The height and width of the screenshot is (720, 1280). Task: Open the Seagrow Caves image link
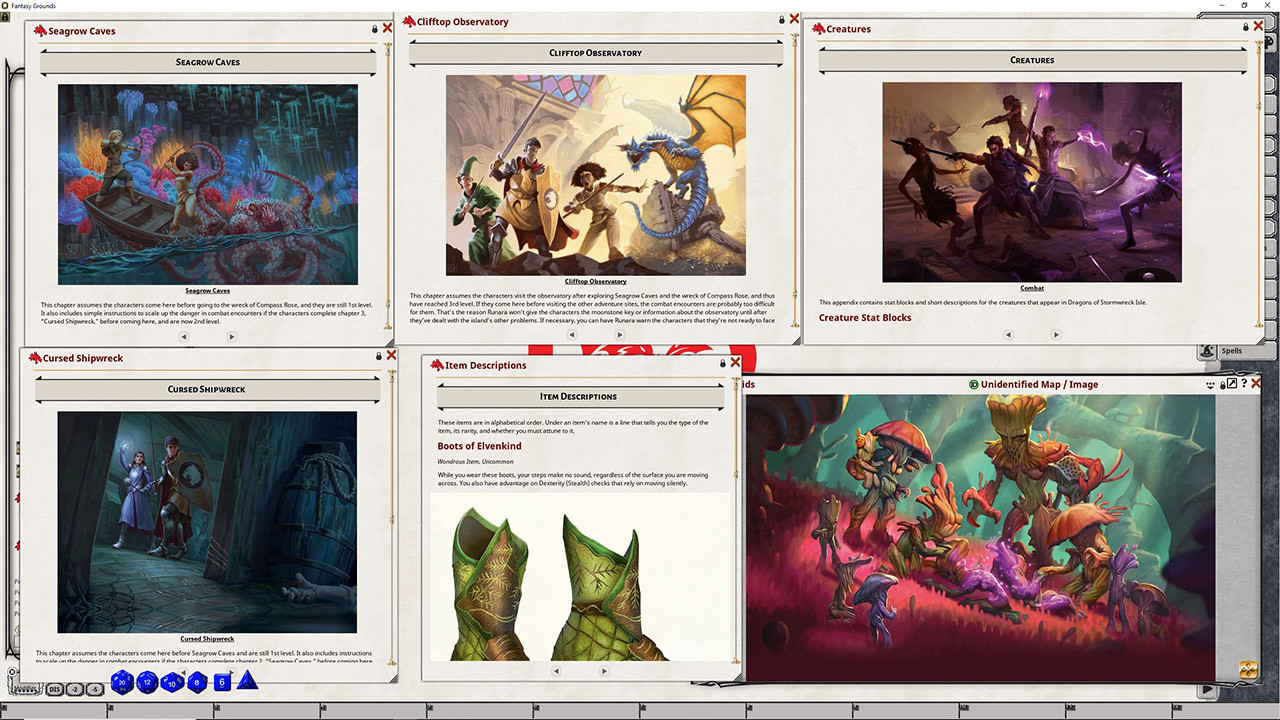207,291
